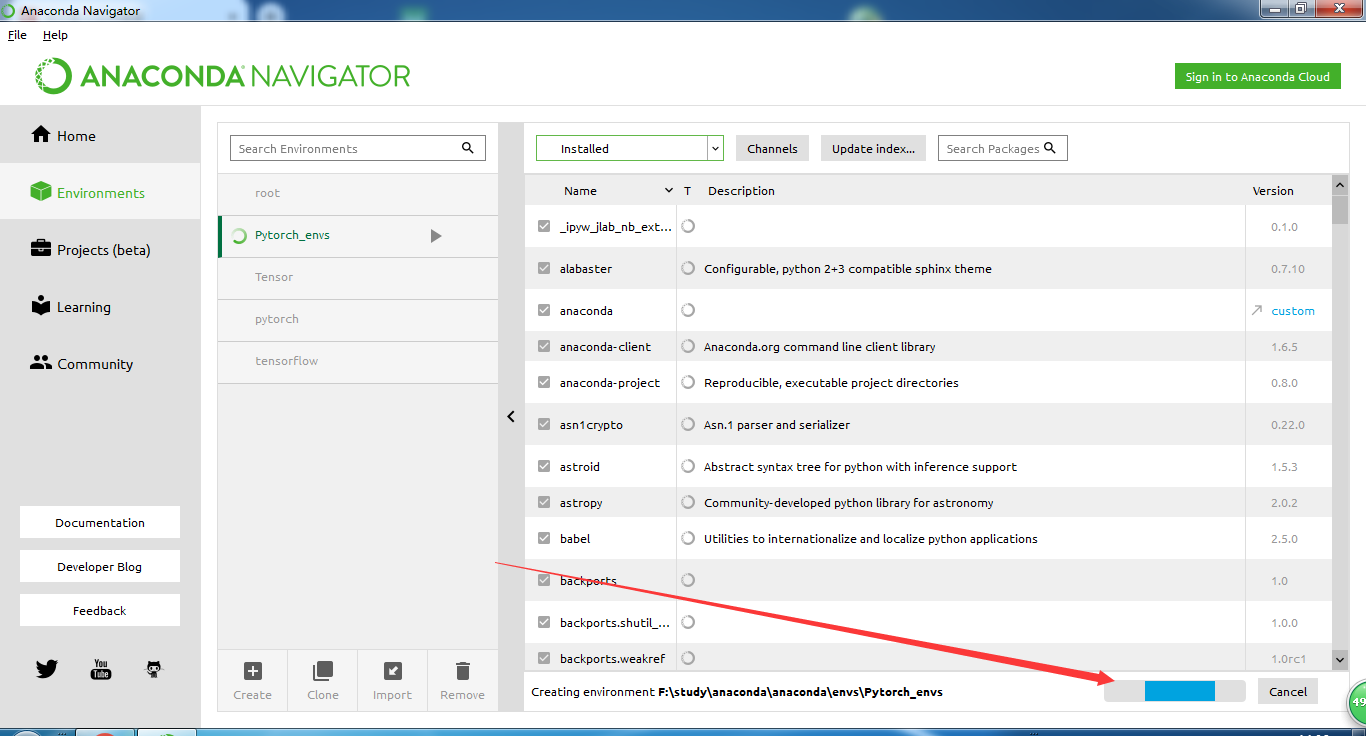Cancel the environment creation
This screenshot has height=736, width=1366.
(1288, 691)
